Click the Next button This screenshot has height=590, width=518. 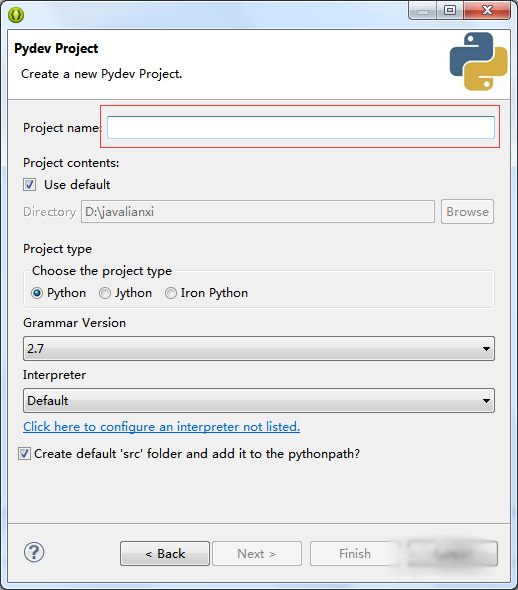(257, 554)
